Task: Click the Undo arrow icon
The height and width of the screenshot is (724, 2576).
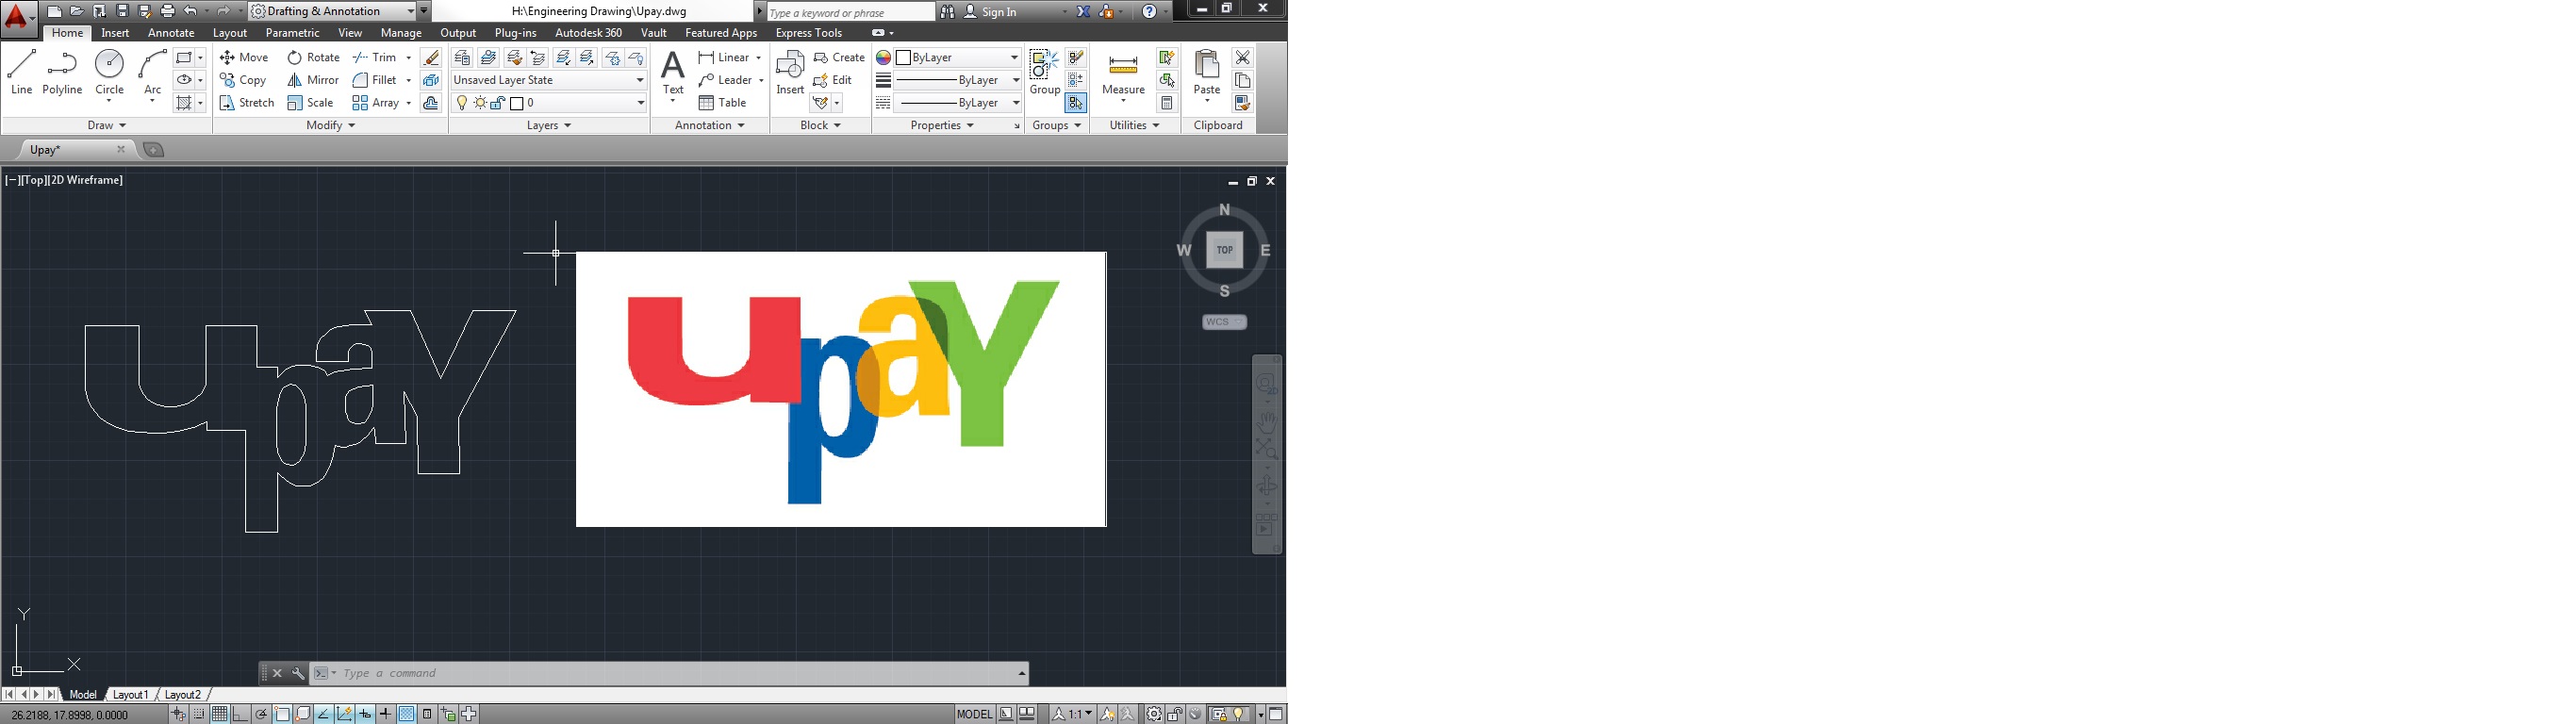Action: [x=190, y=11]
